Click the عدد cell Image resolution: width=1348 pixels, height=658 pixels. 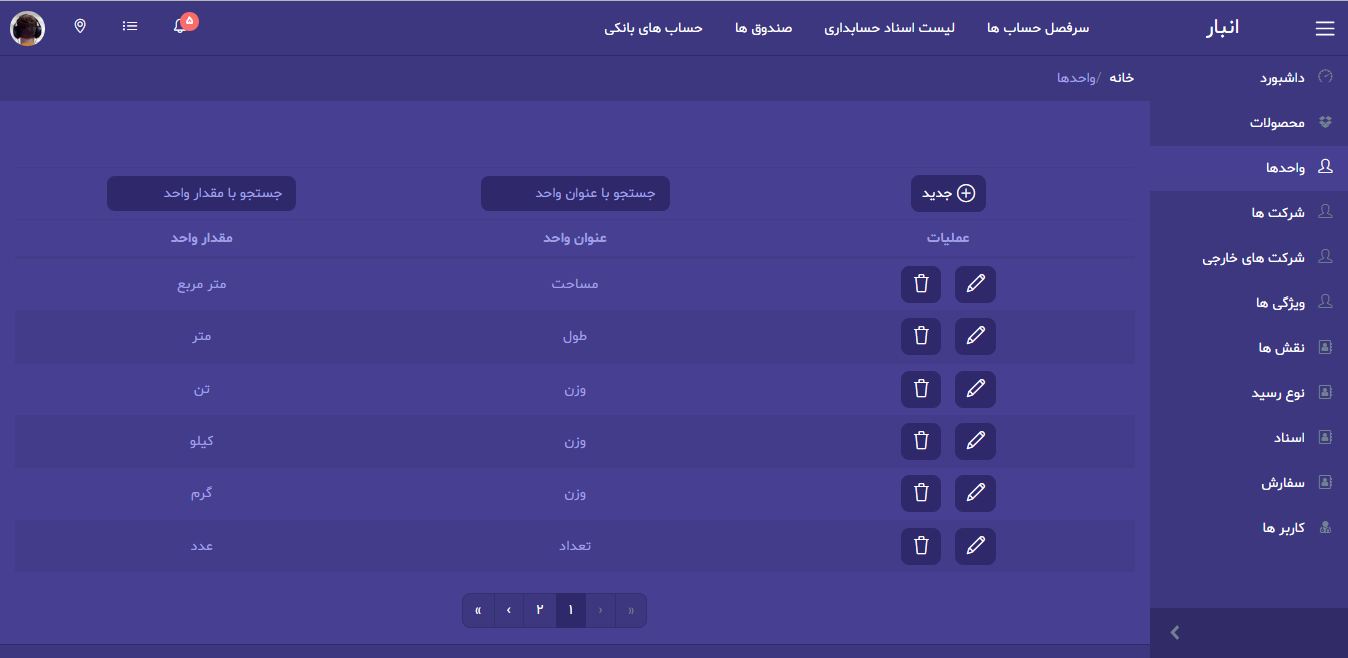(x=202, y=546)
